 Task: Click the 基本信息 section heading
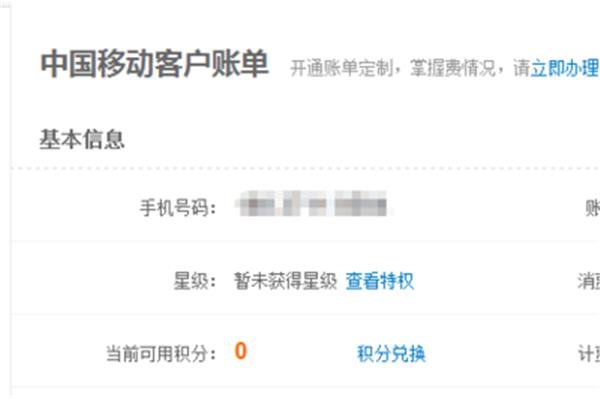[x=82, y=139]
